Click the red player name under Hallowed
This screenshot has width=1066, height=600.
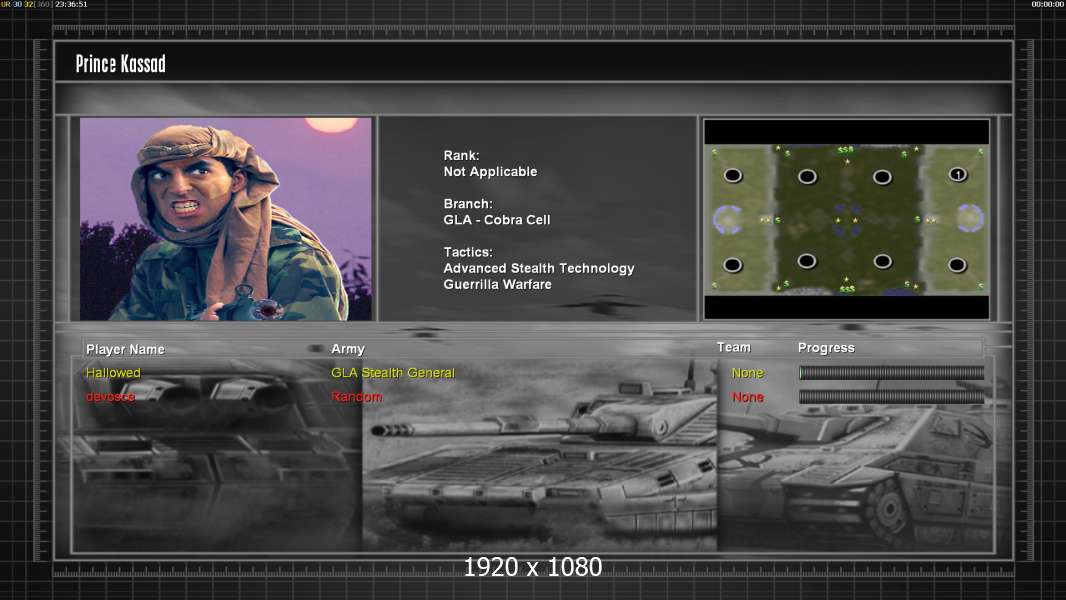pyautogui.click(x=110, y=397)
